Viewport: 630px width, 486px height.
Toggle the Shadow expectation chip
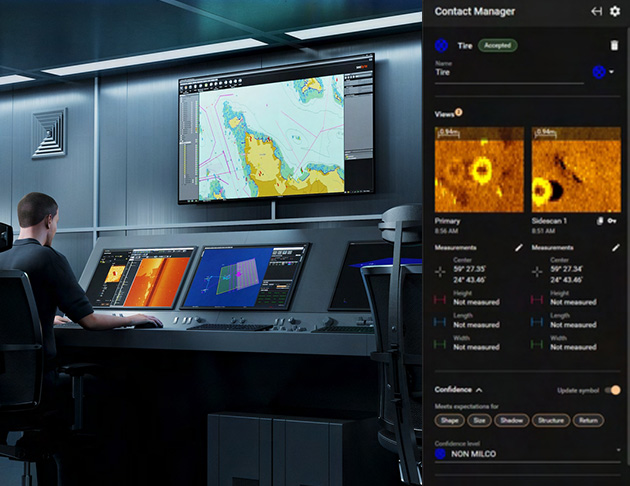[x=511, y=420]
